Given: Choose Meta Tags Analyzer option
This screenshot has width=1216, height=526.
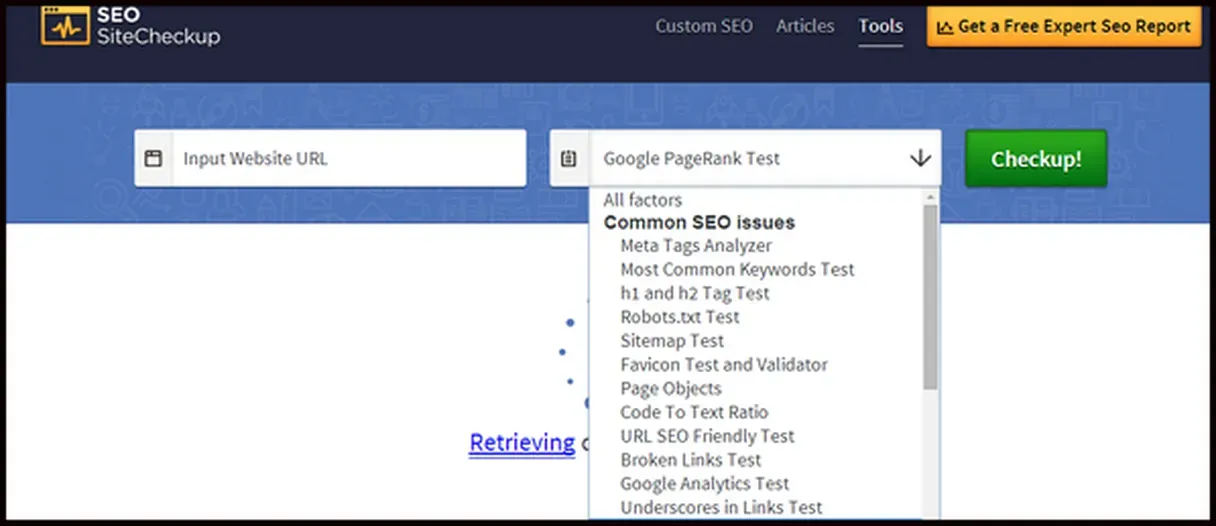Looking at the screenshot, I should point(696,245).
